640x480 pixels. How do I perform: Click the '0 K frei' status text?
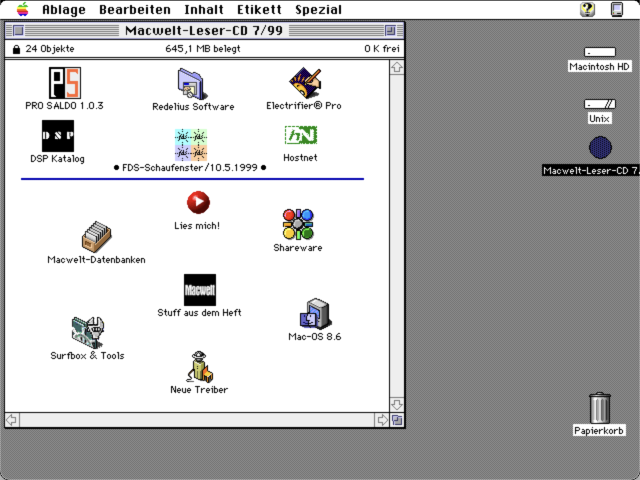click(382, 49)
